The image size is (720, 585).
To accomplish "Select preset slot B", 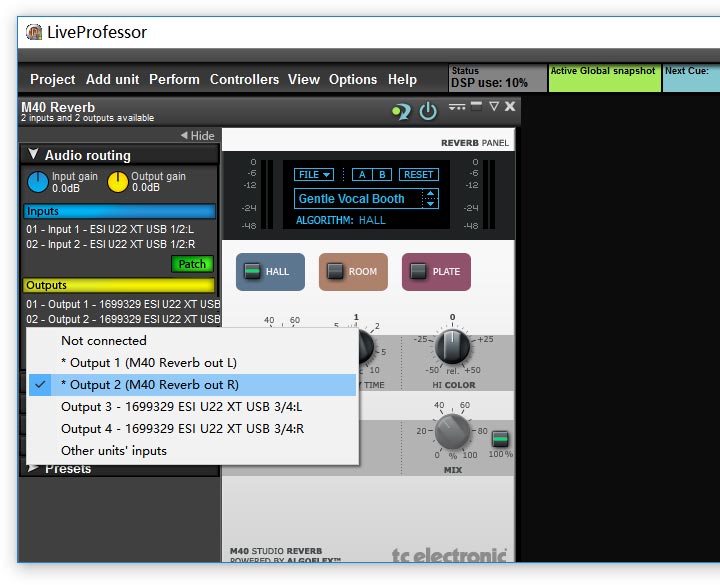I will click(x=382, y=174).
